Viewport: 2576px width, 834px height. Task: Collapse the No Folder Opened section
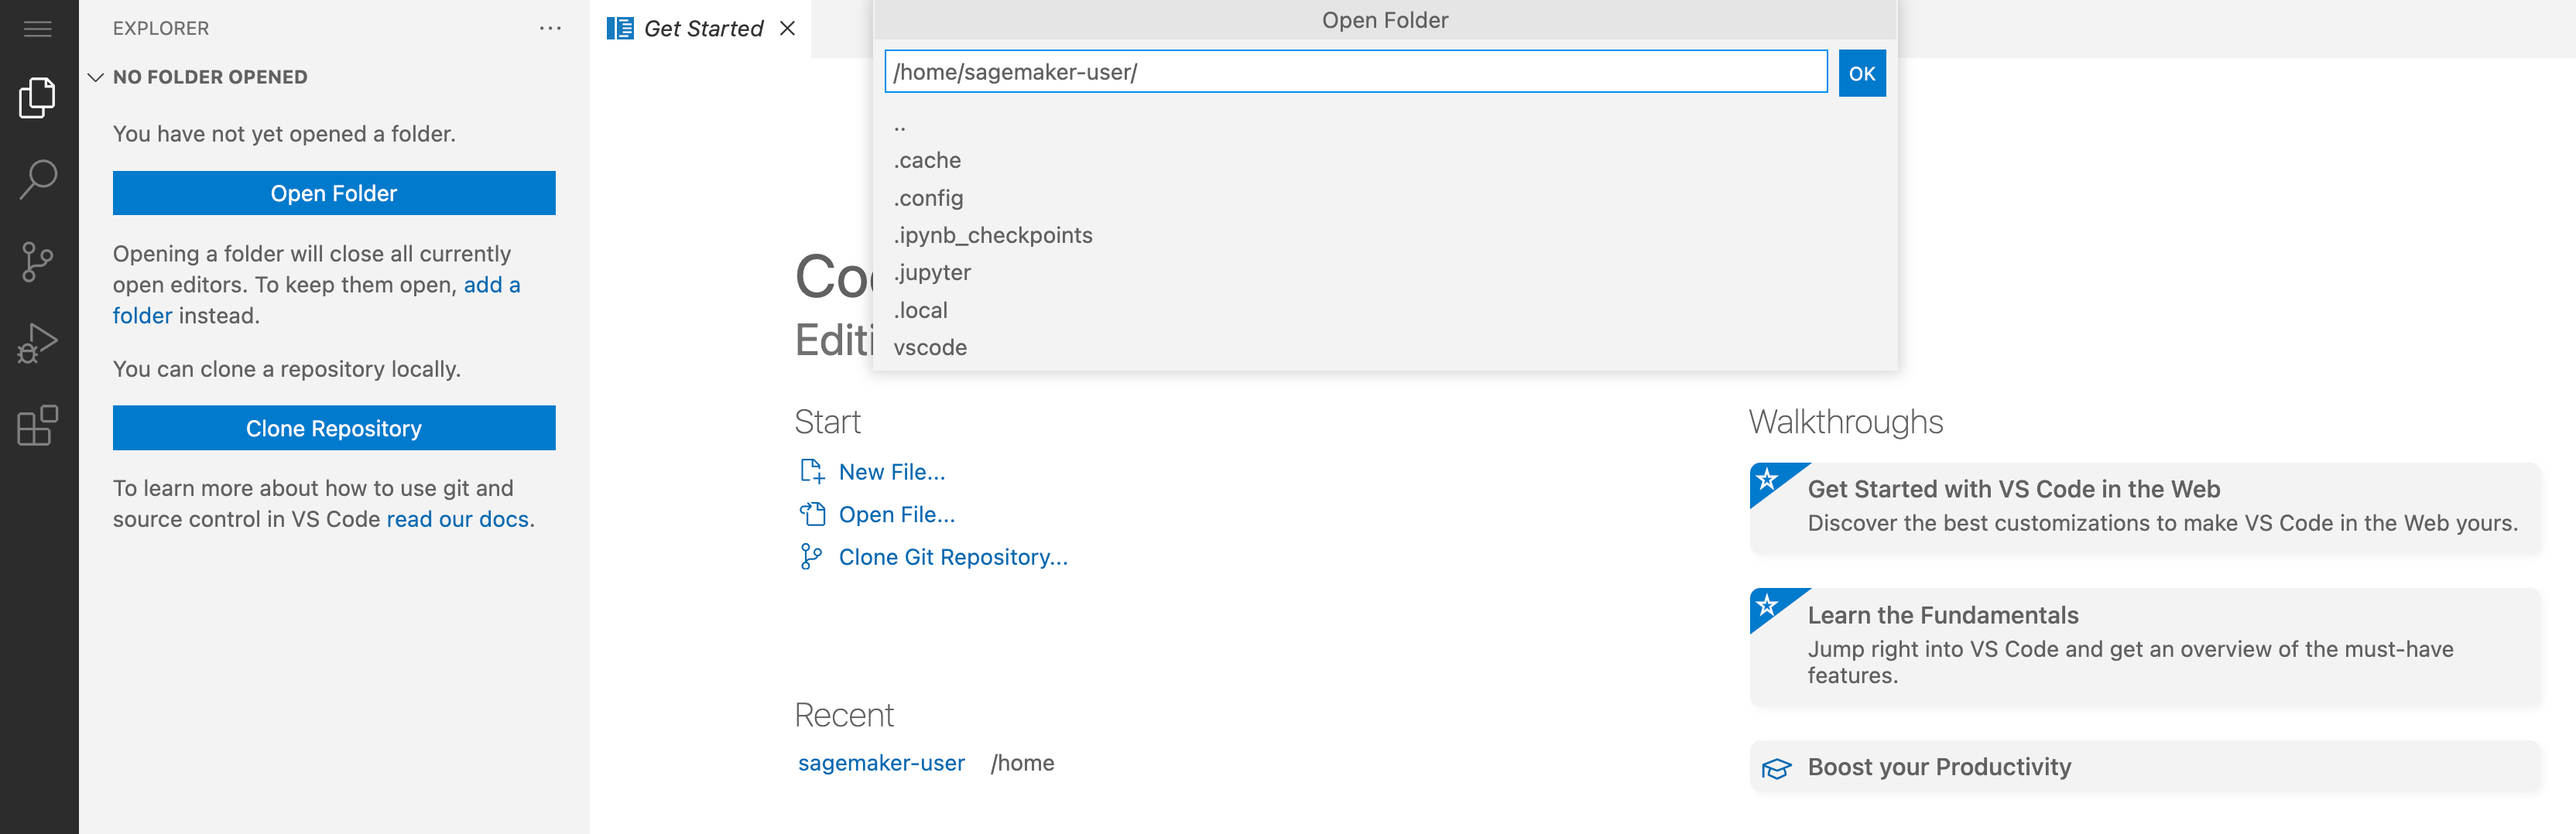pos(96,77)
